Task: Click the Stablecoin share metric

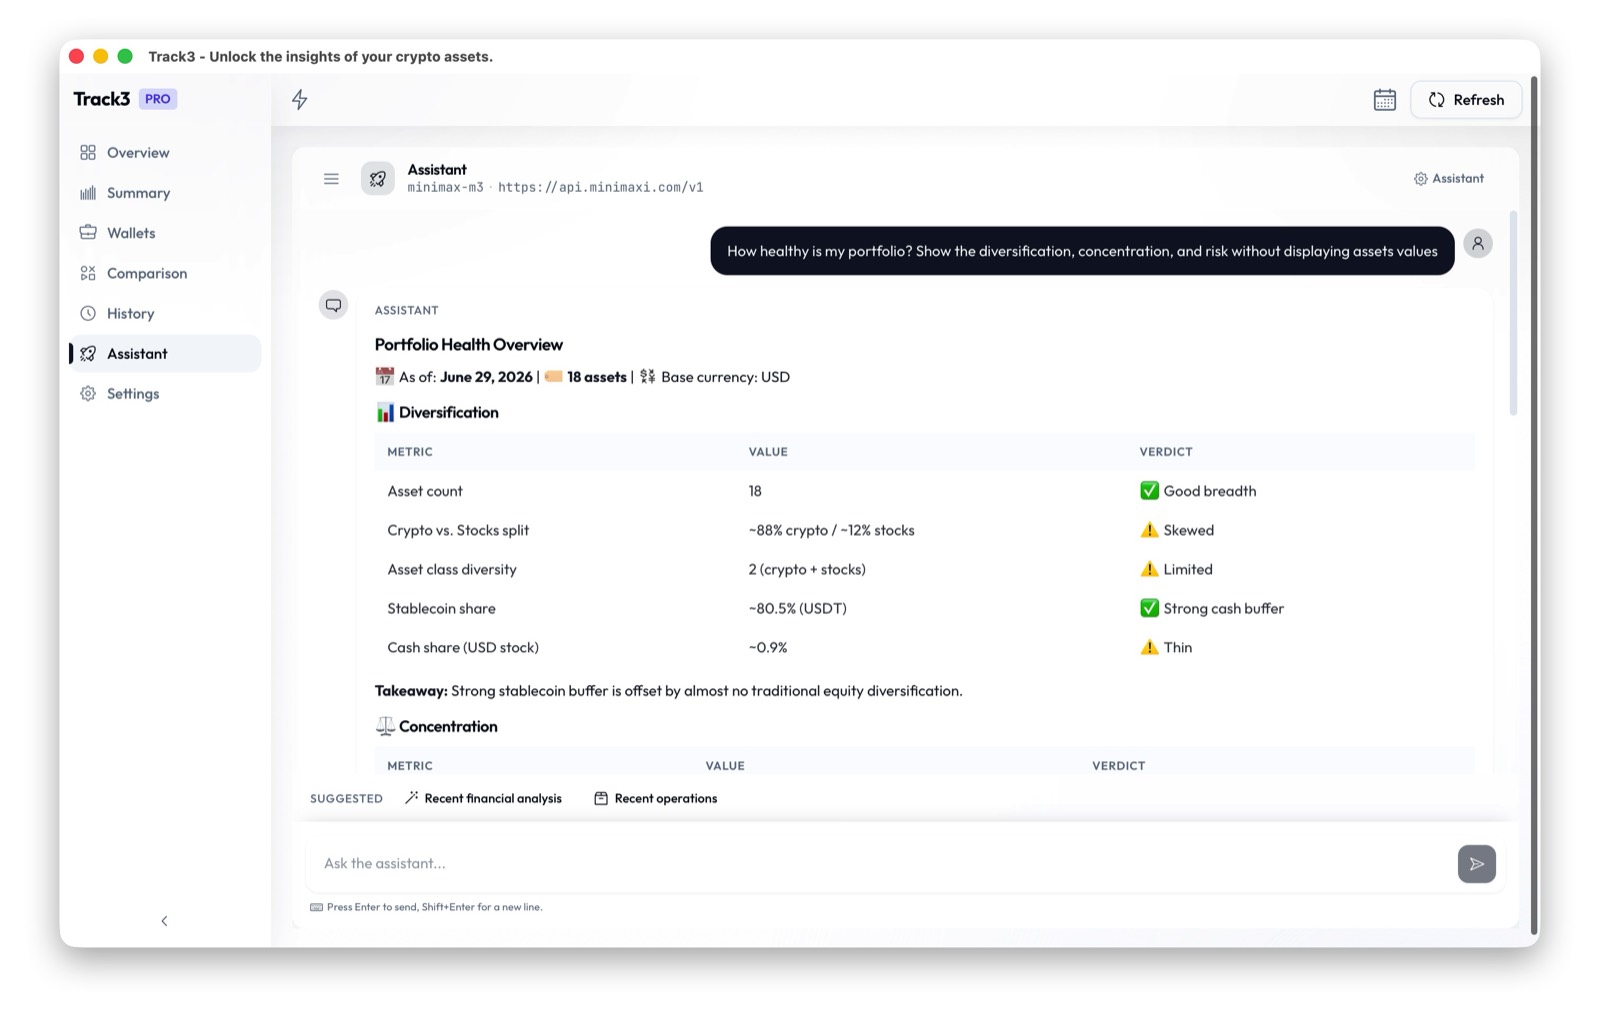Action: (x=441, y=608)
